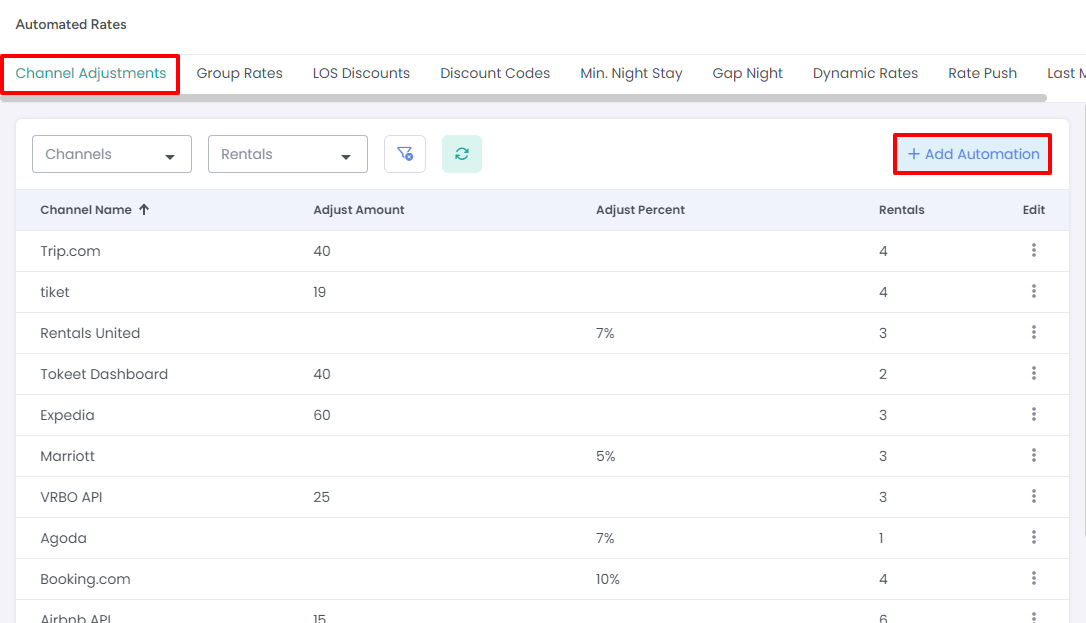
Task: Click the Agoda channel name
Action: (63, 539)
